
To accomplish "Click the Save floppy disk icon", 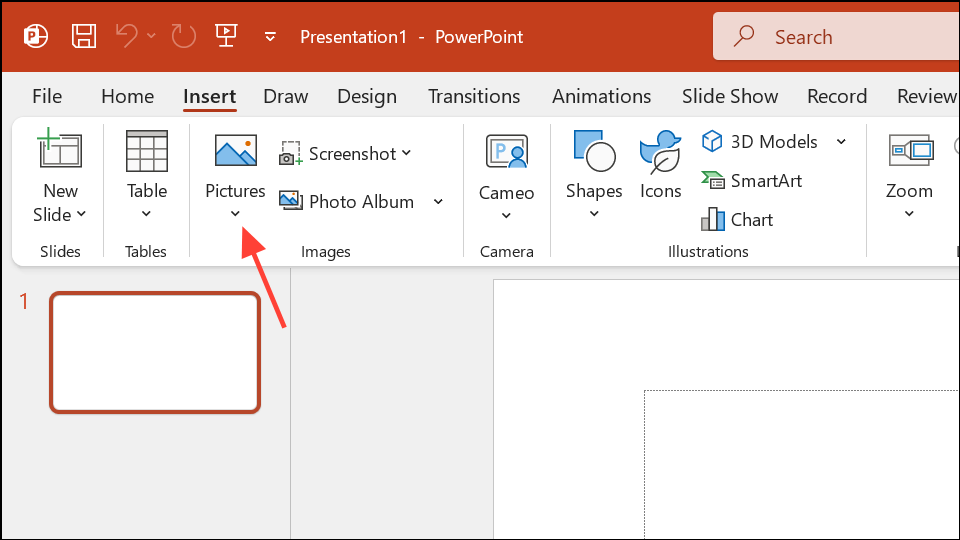I will click(83, 36).
